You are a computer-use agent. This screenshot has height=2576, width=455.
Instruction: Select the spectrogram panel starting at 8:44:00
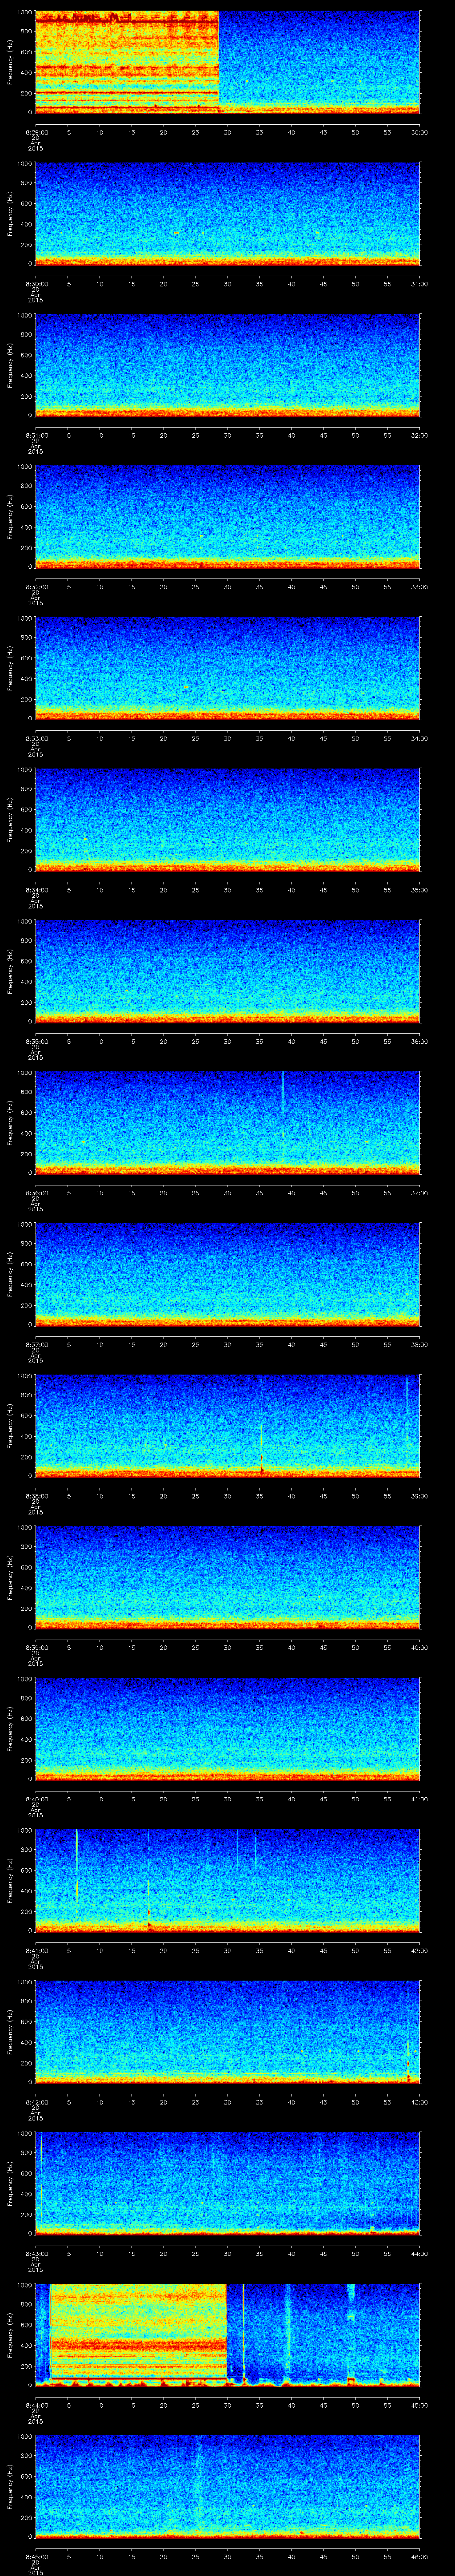click(x=227, y=2335)
